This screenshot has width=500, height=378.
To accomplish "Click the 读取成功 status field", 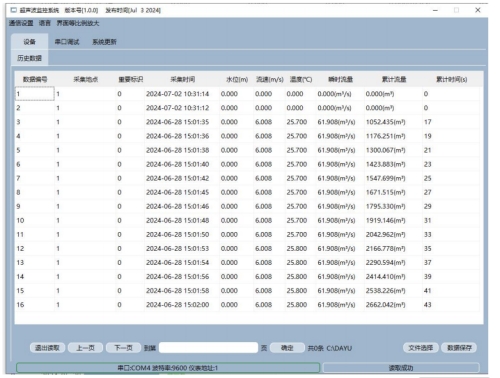I will [x=401, y=368].
